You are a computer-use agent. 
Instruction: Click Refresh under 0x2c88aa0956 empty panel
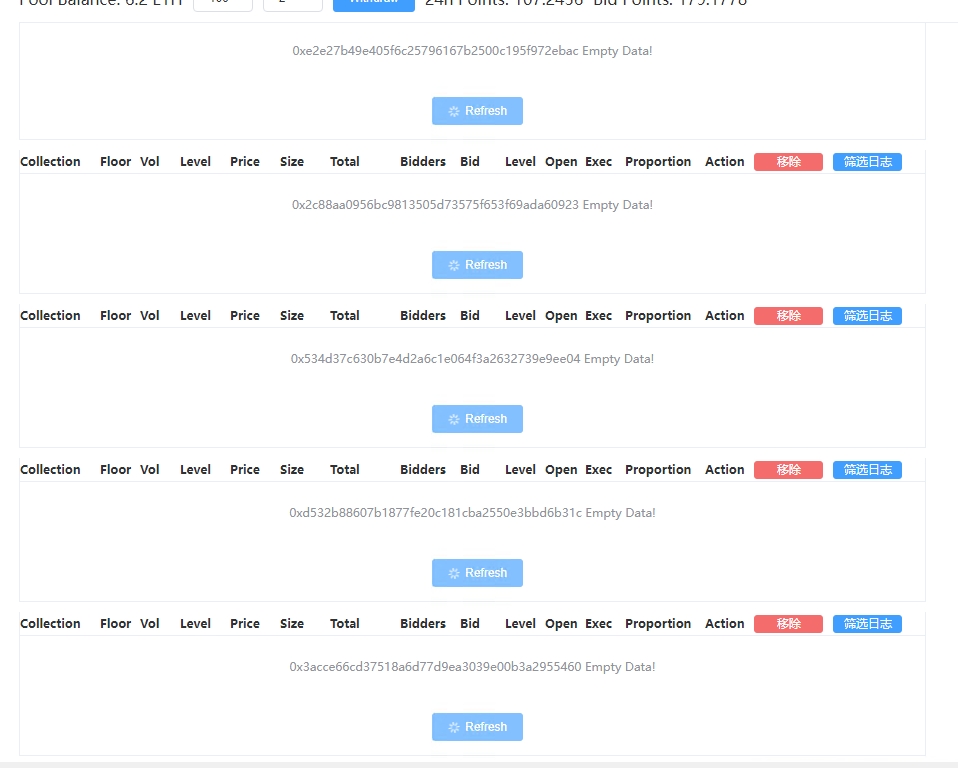coord(477,265)
